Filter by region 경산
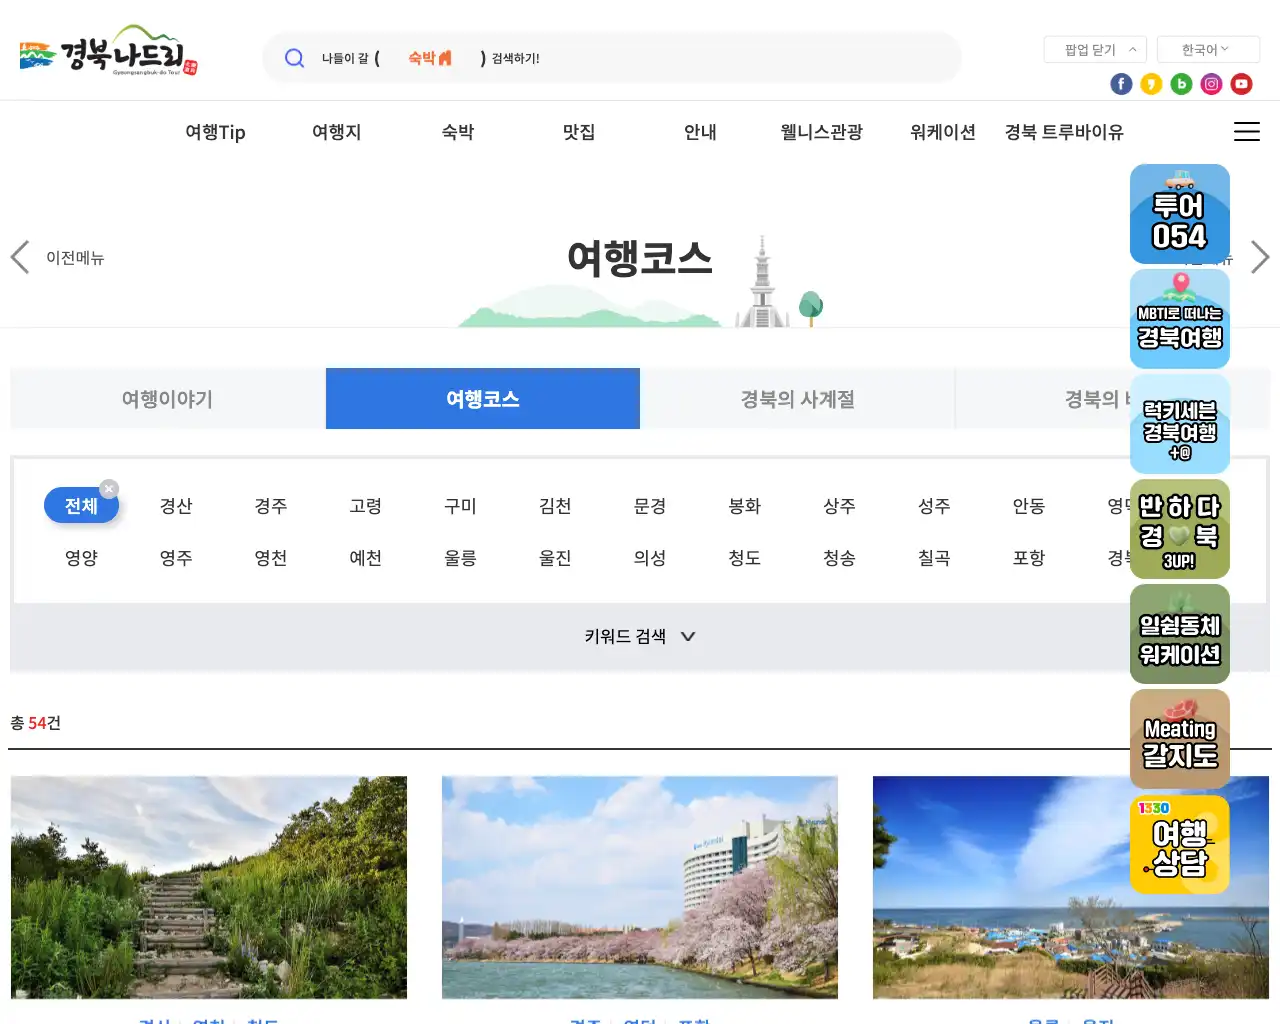The image size is (1280, 1024). [176, 506]
